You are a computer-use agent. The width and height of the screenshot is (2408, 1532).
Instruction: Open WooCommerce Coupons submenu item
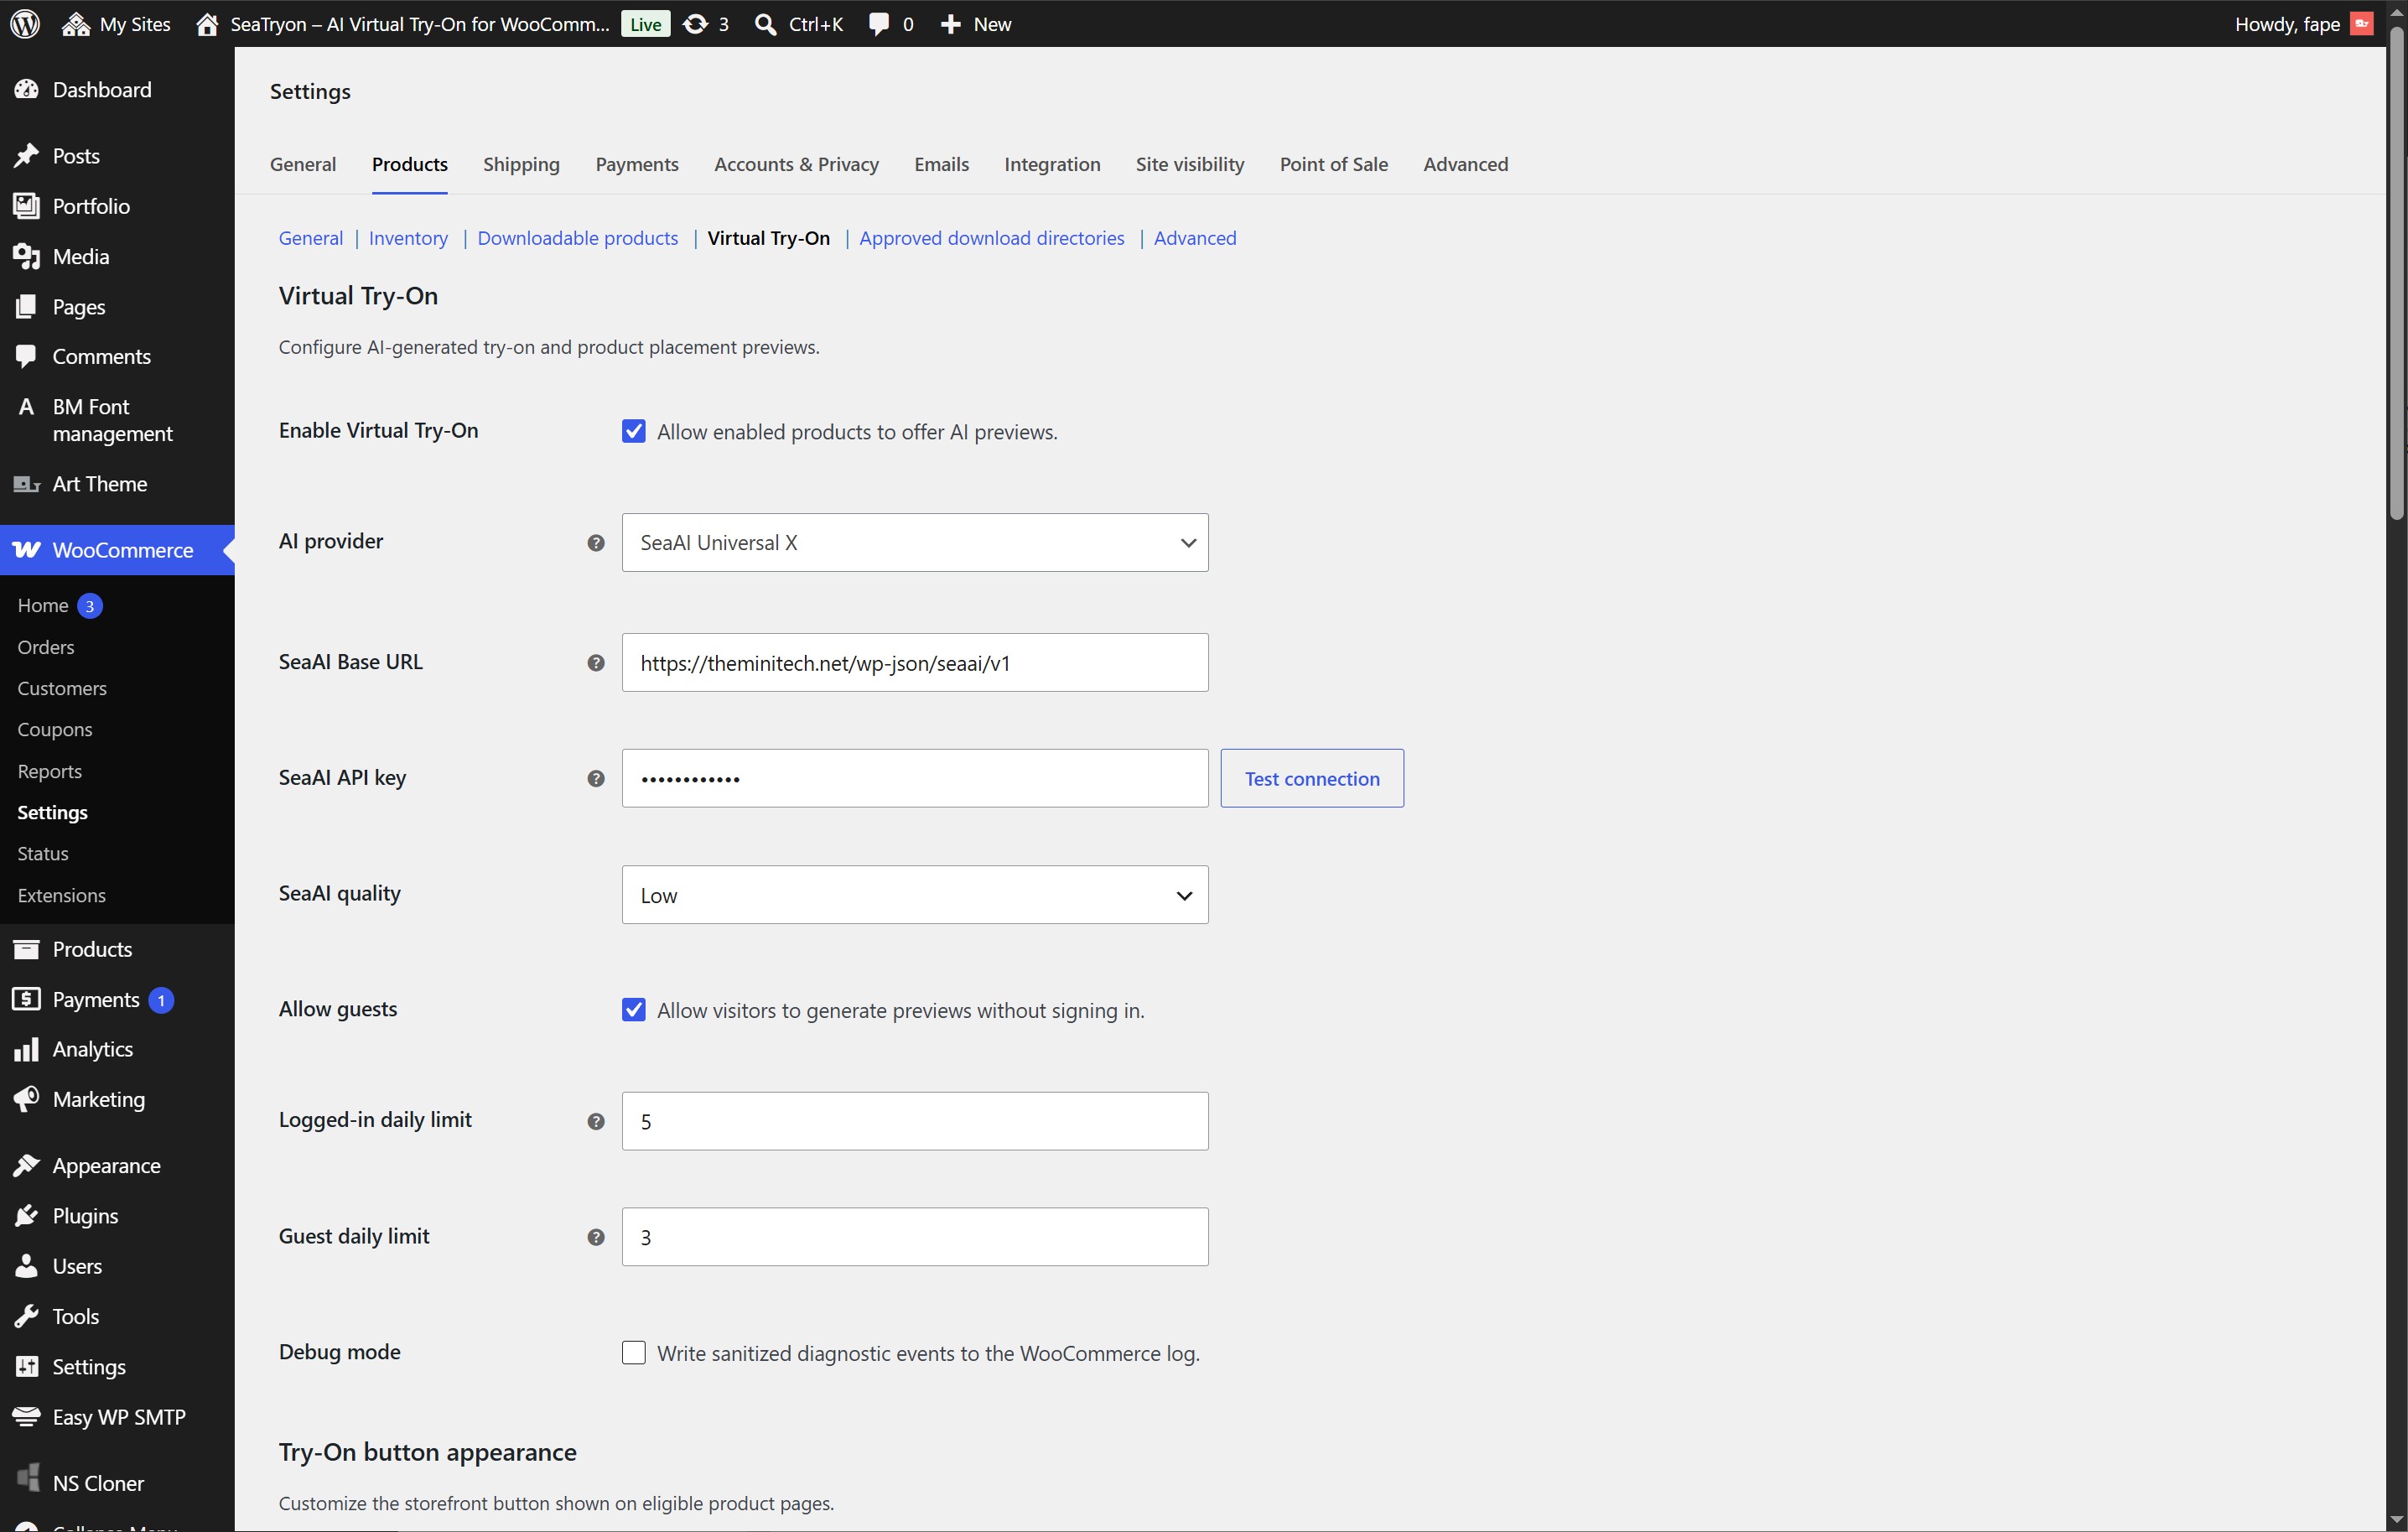click(55, 730)
